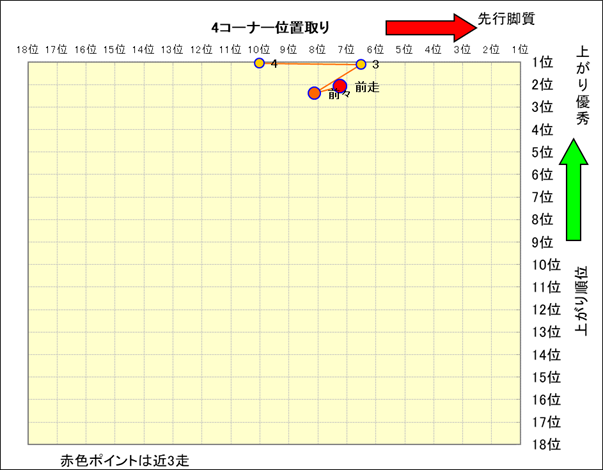Click the vertical 上がり順位 axis title
Viewport: 603px width, 470px height.
click(583, 300)
